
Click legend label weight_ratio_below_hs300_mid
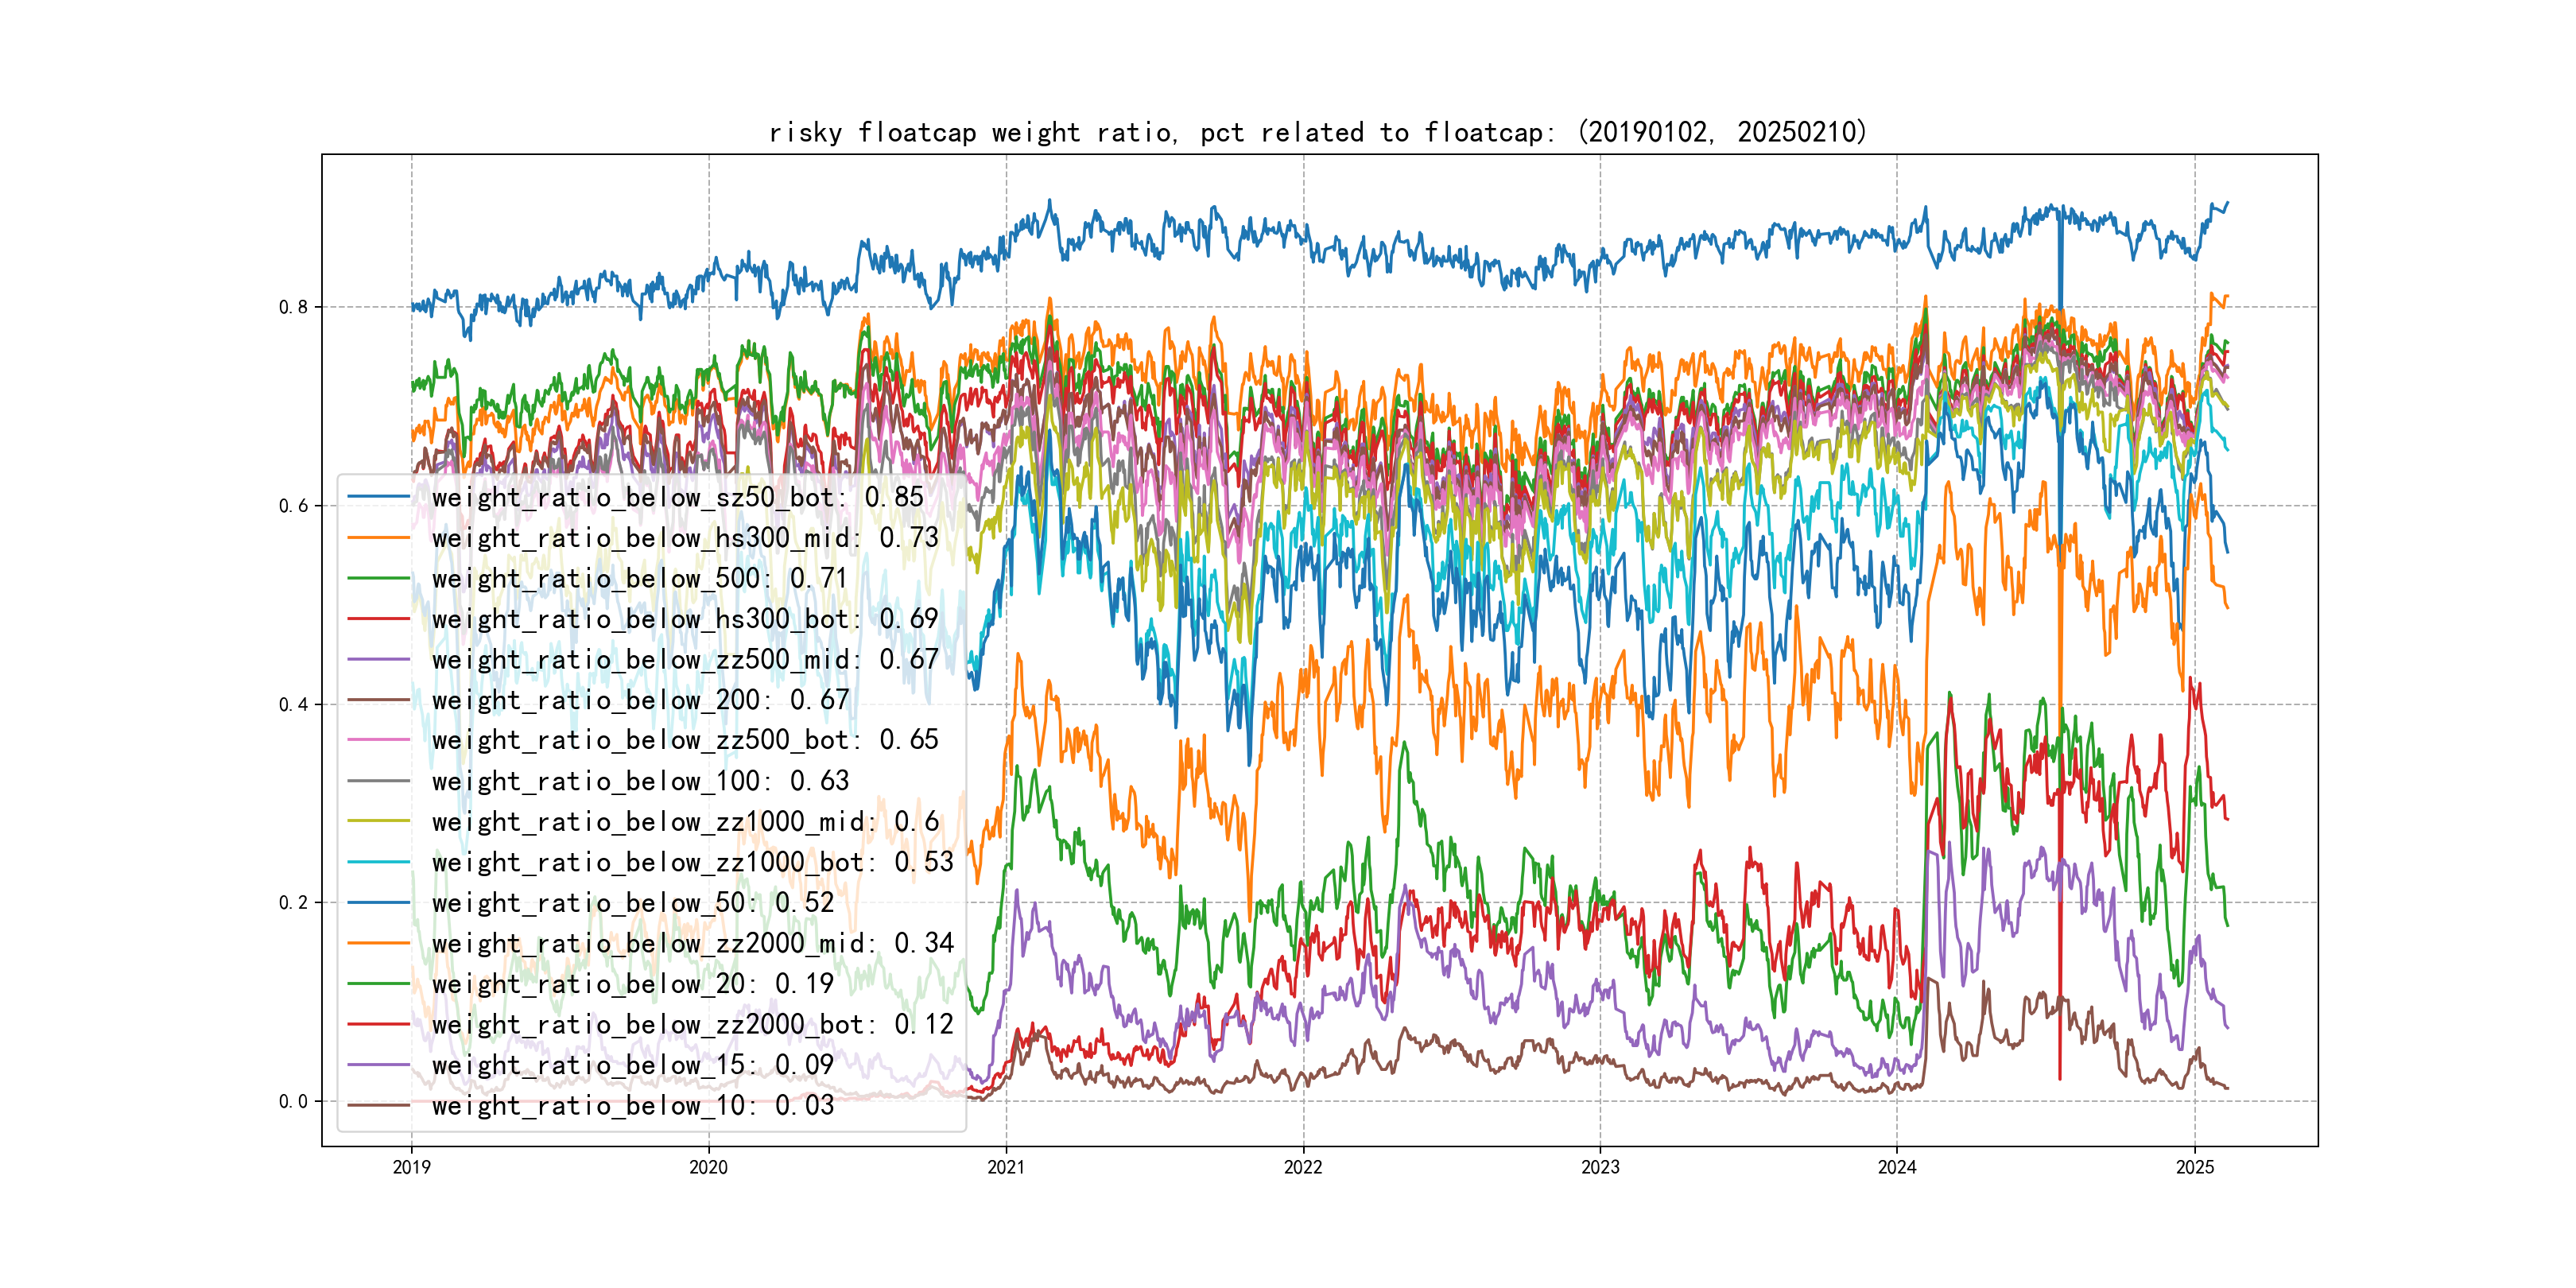[x=684, y=538]
